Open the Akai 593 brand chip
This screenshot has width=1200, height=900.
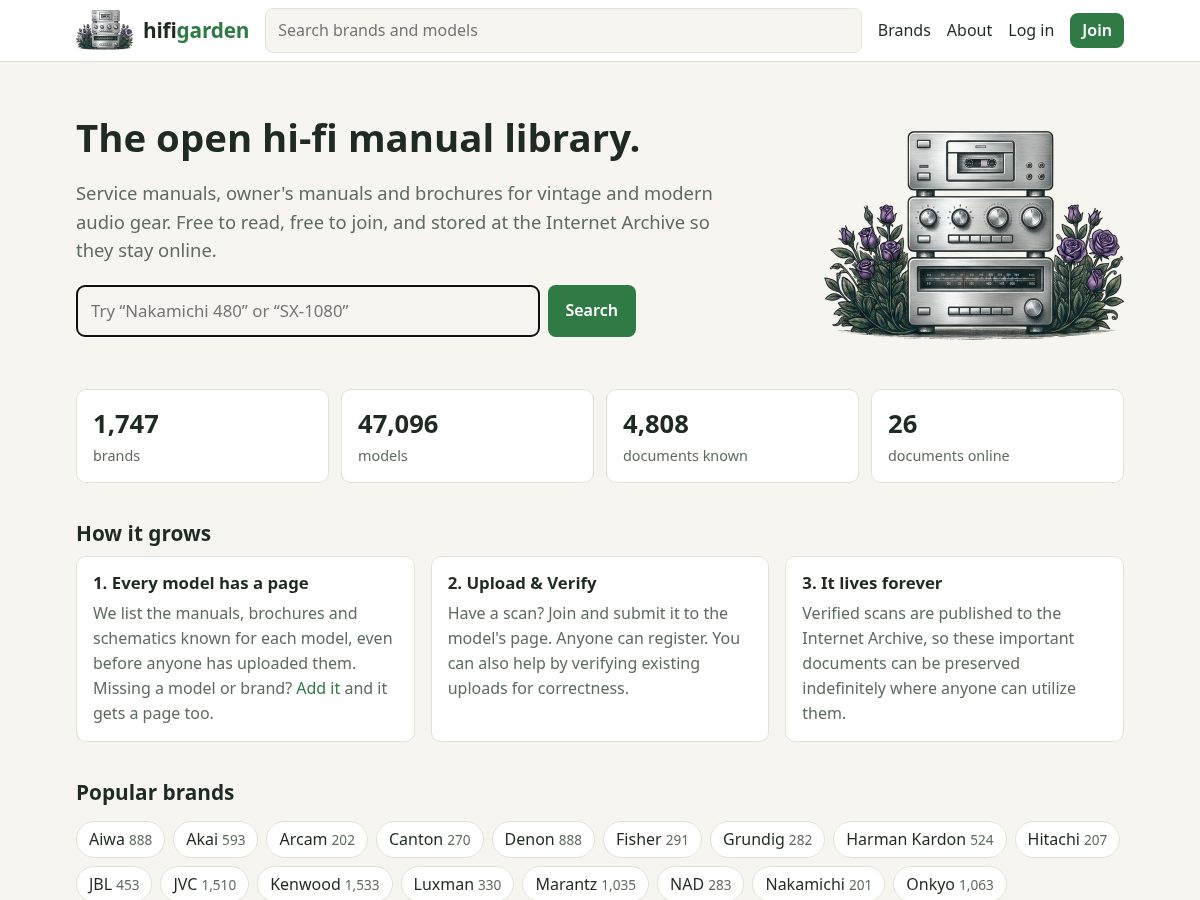[215, 840]
